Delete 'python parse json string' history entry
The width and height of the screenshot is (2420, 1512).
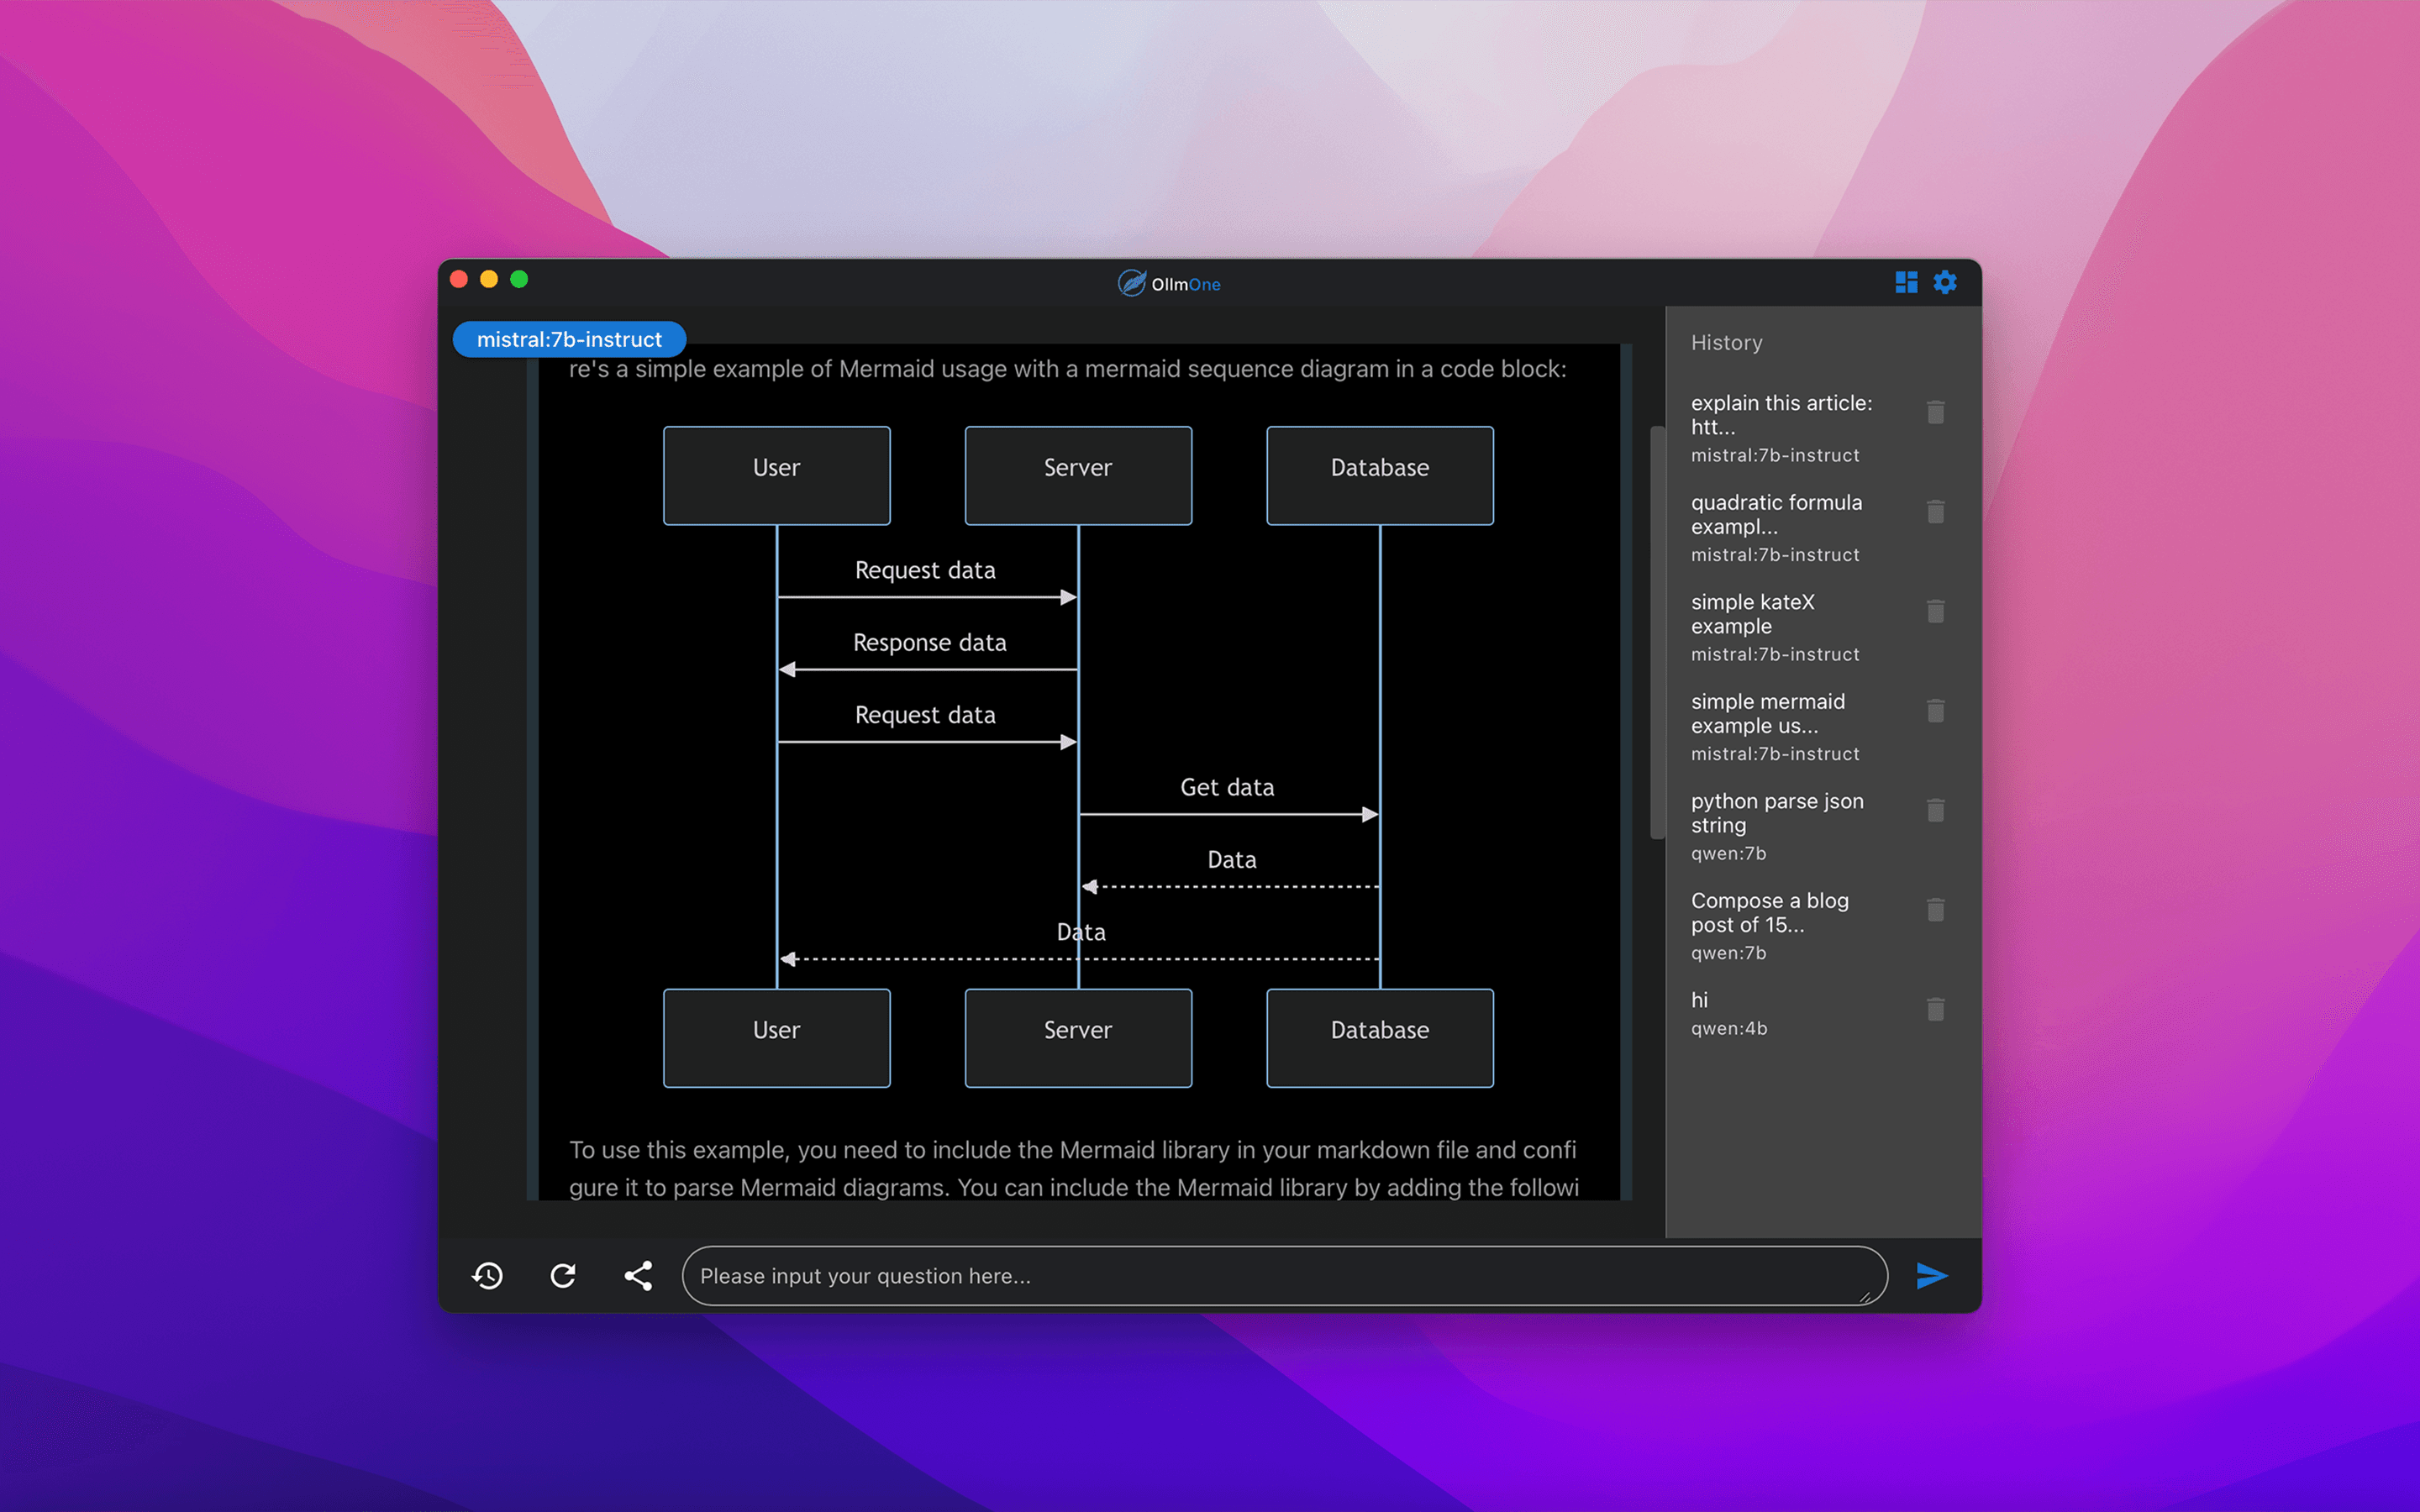click(x=1936, y=810)
